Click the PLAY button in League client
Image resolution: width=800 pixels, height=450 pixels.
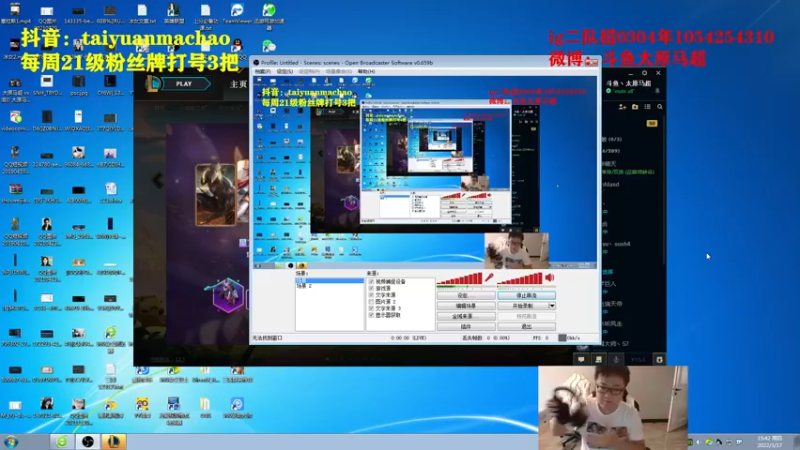[x=184, y=84]
